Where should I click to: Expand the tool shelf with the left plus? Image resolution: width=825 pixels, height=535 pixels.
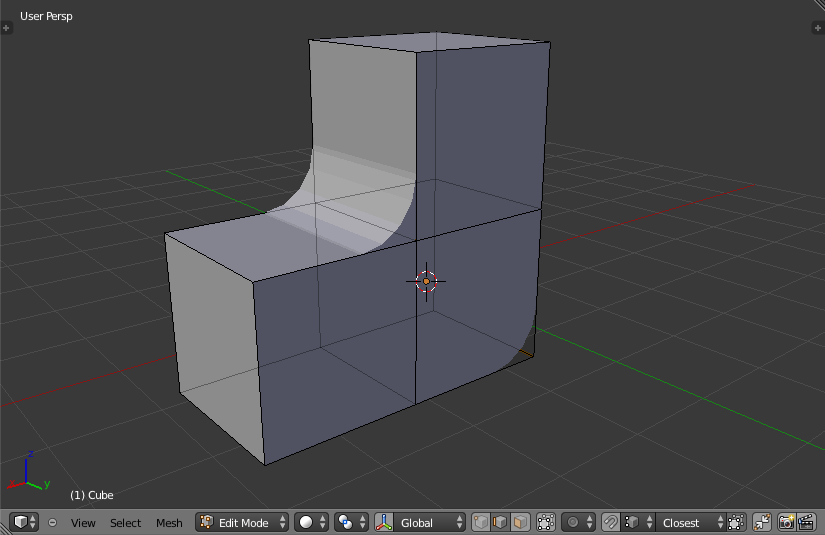tap(6, 28)
